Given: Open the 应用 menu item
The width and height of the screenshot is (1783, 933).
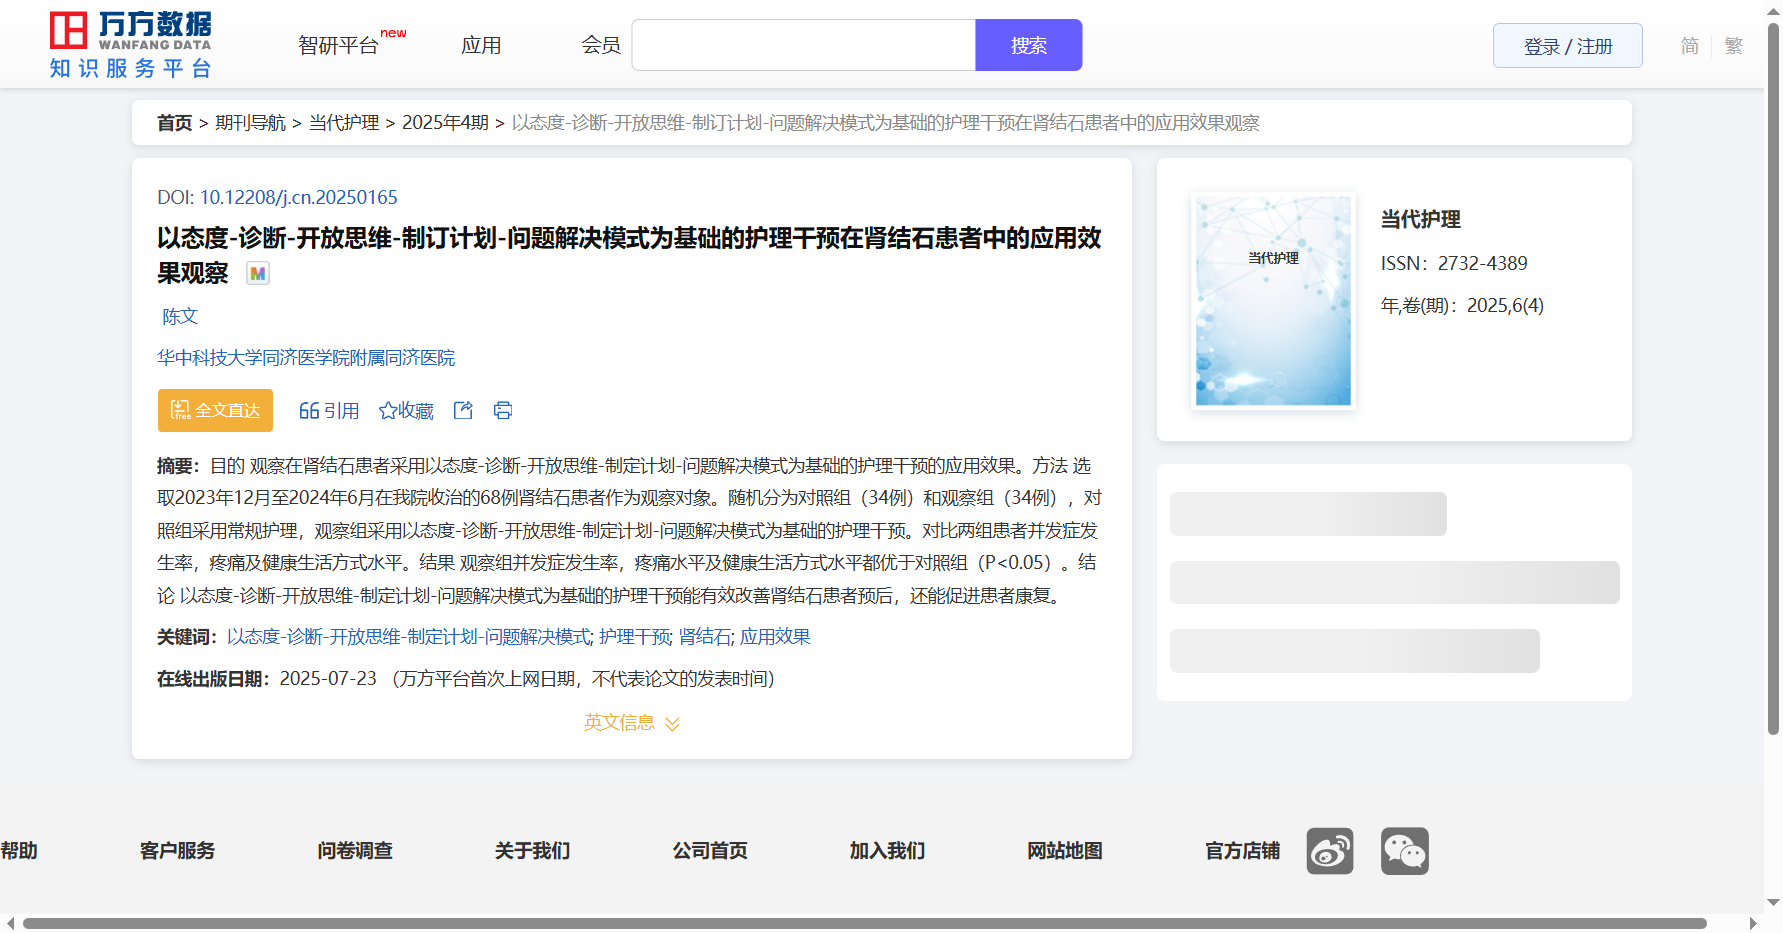Looking at the screenshot, I should pos(481,45).
